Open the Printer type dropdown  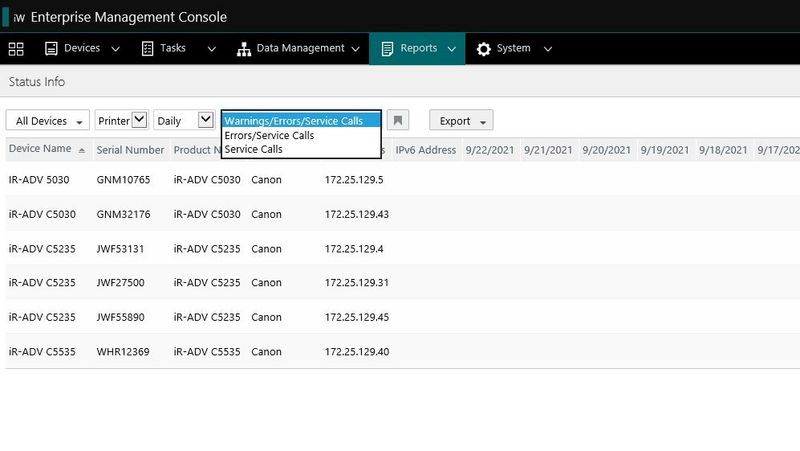click(121, 120)
